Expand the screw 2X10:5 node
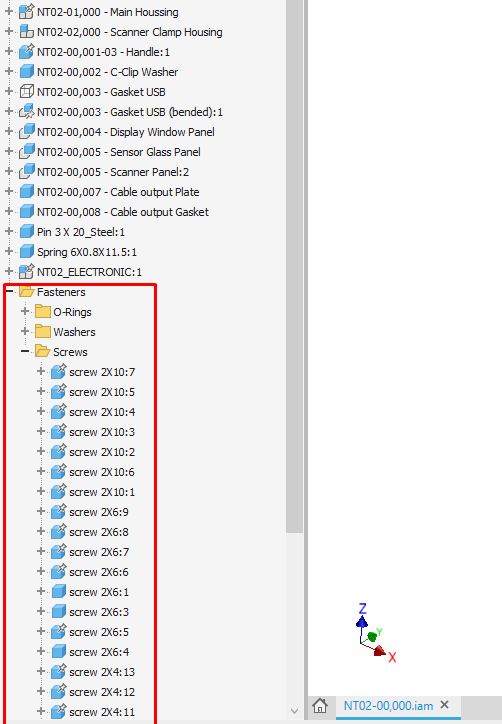 (x=41, y=391)
